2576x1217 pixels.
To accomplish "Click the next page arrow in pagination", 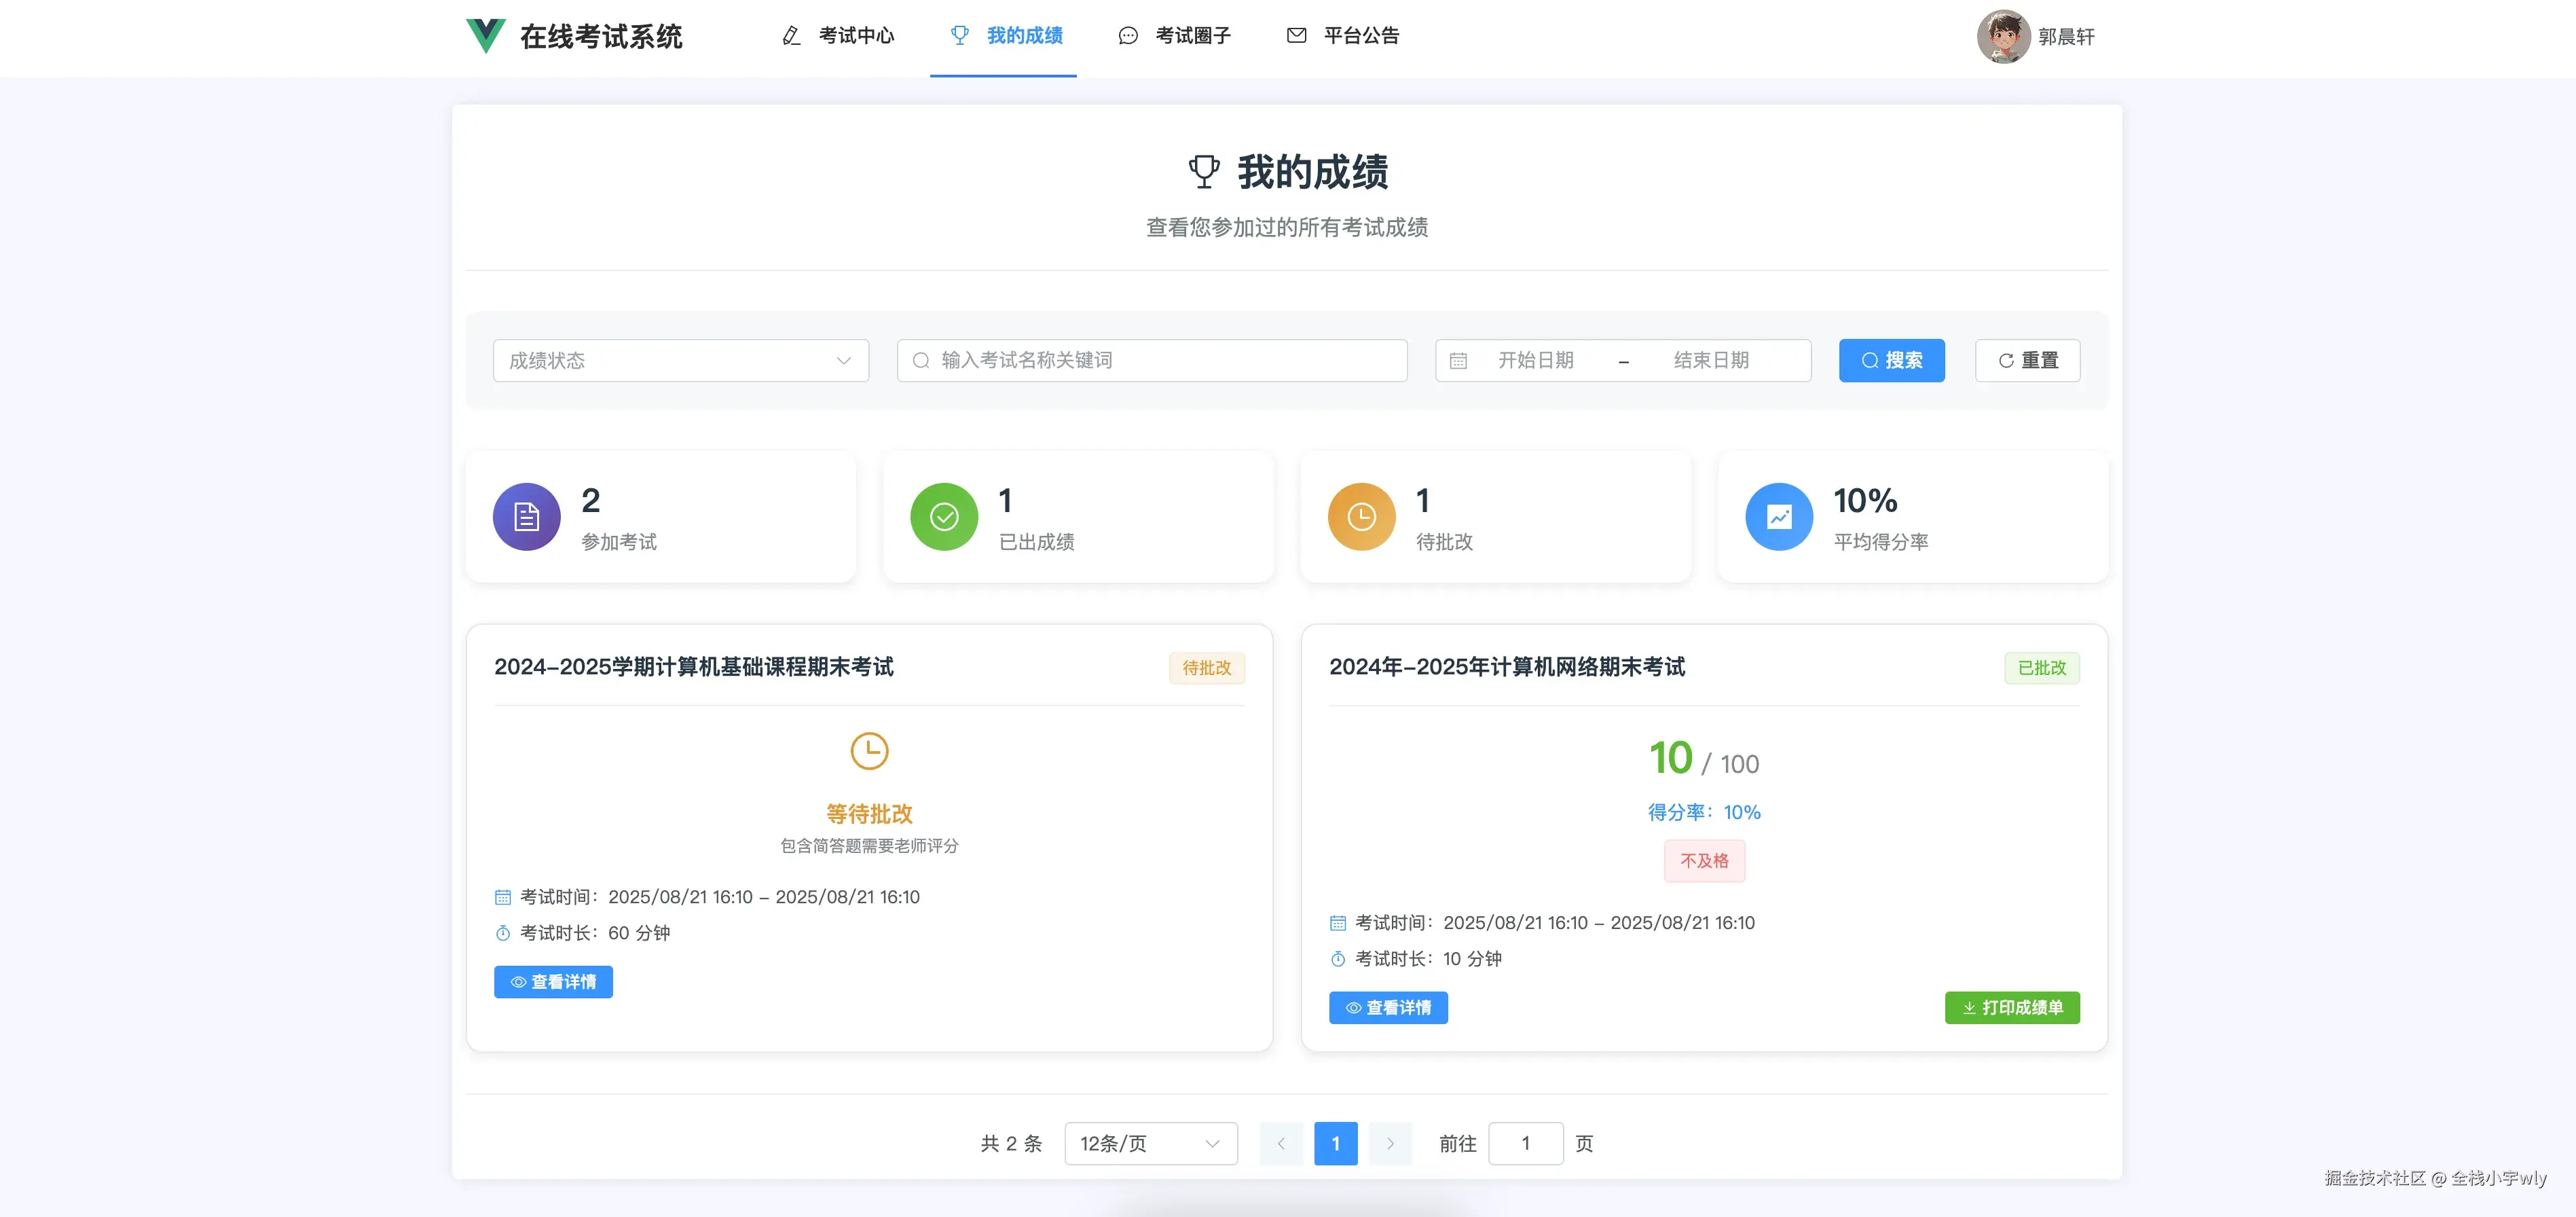I will pos(1390,1144).
